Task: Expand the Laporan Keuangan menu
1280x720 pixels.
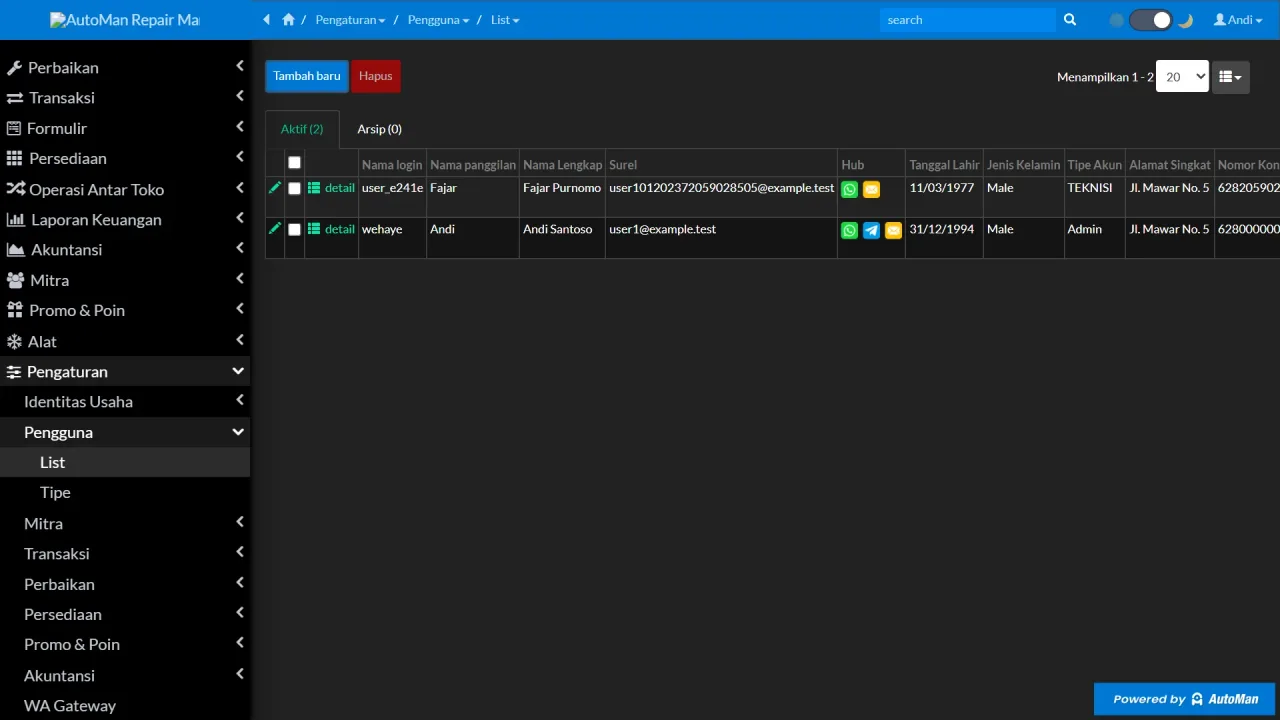Action: pos(125,219)
